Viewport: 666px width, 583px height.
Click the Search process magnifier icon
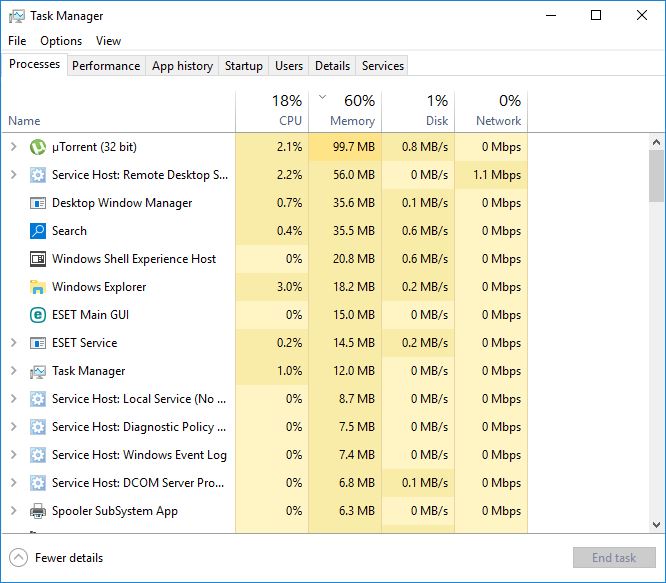38,231
